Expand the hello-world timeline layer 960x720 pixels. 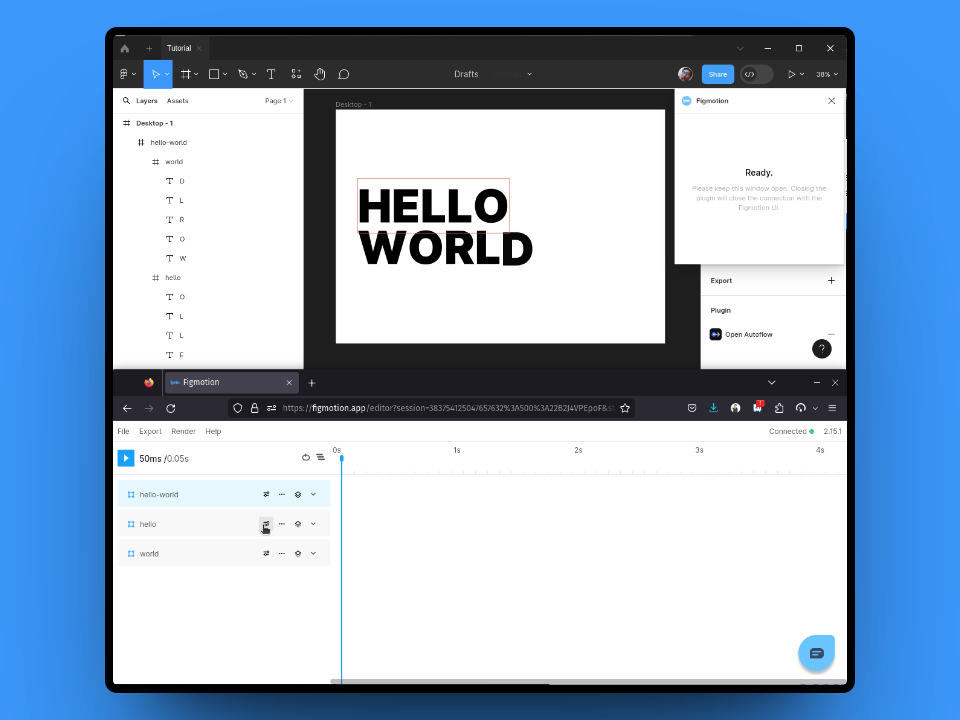313,494
